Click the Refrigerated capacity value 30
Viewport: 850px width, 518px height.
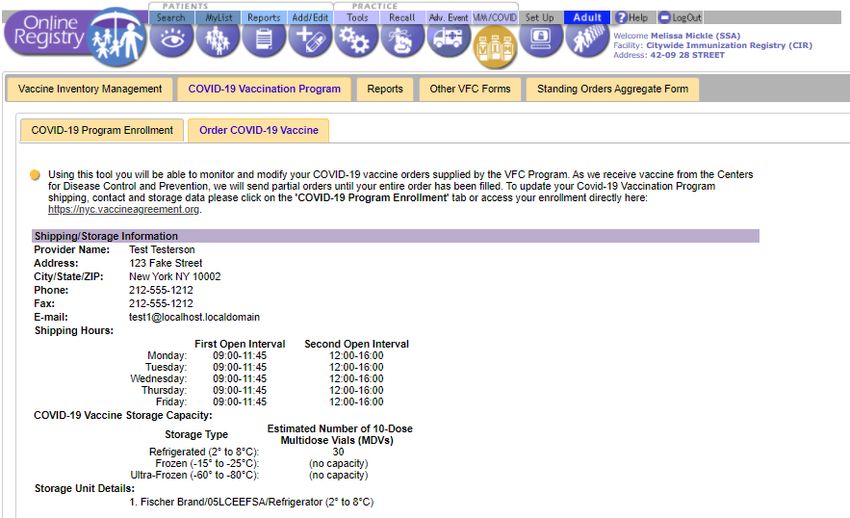338,451
